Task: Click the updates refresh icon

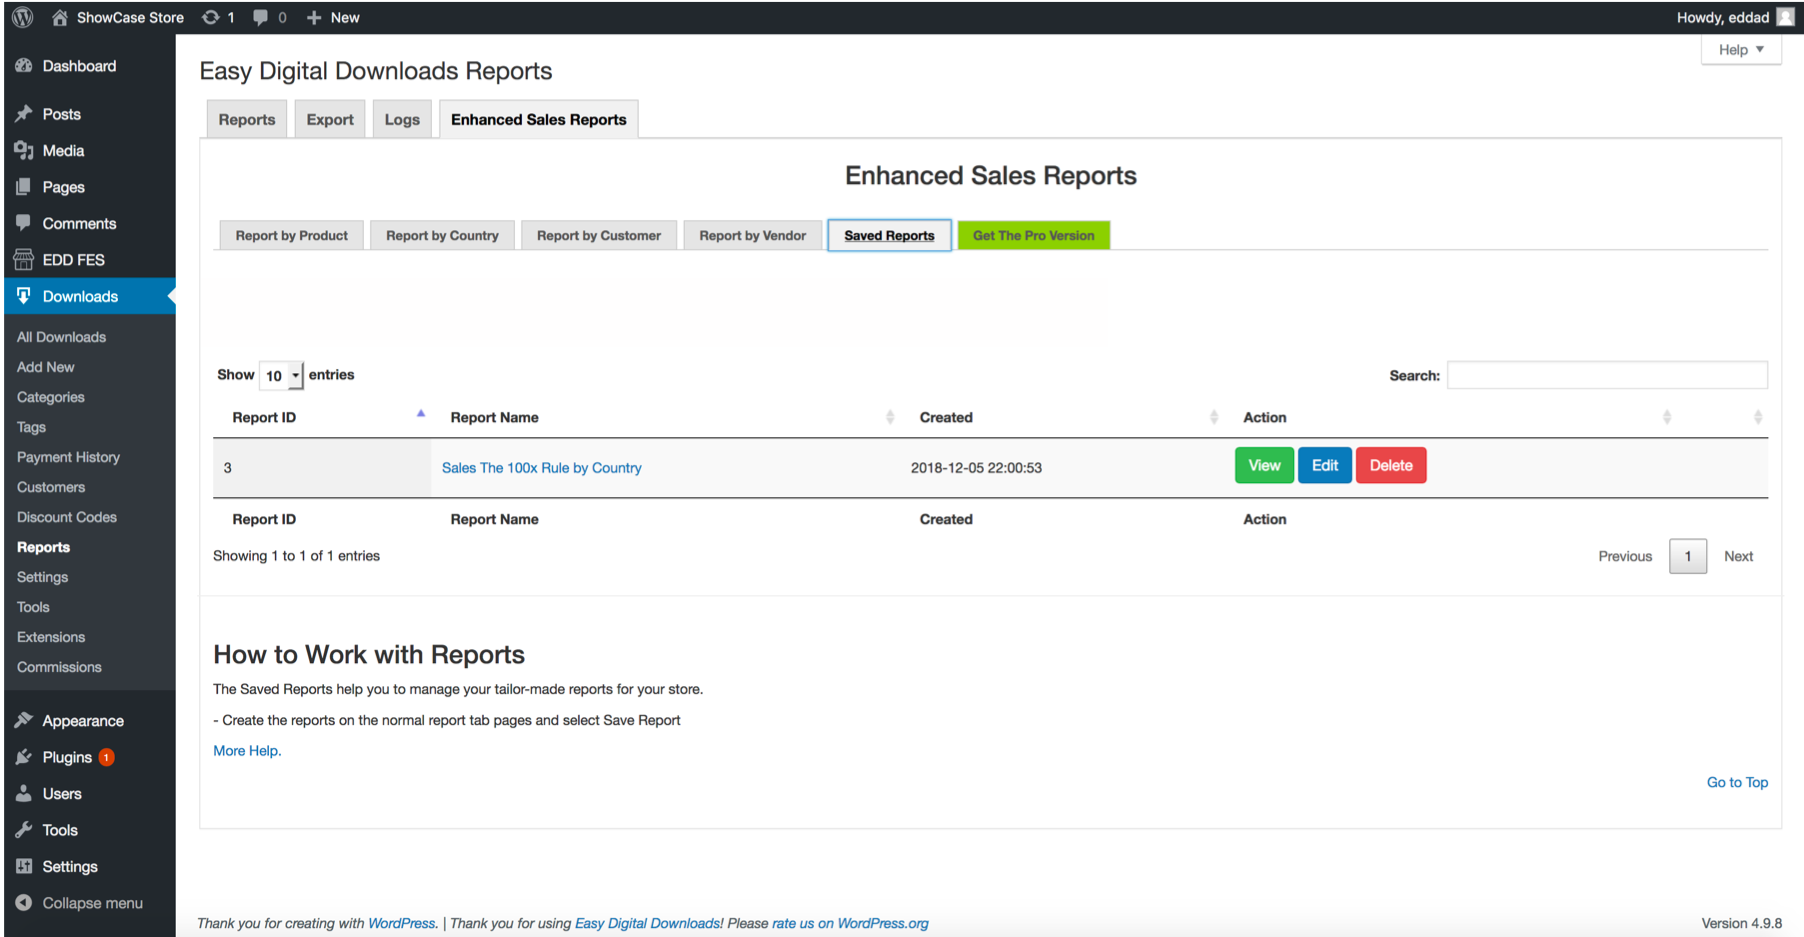Action: pos(210,17)
